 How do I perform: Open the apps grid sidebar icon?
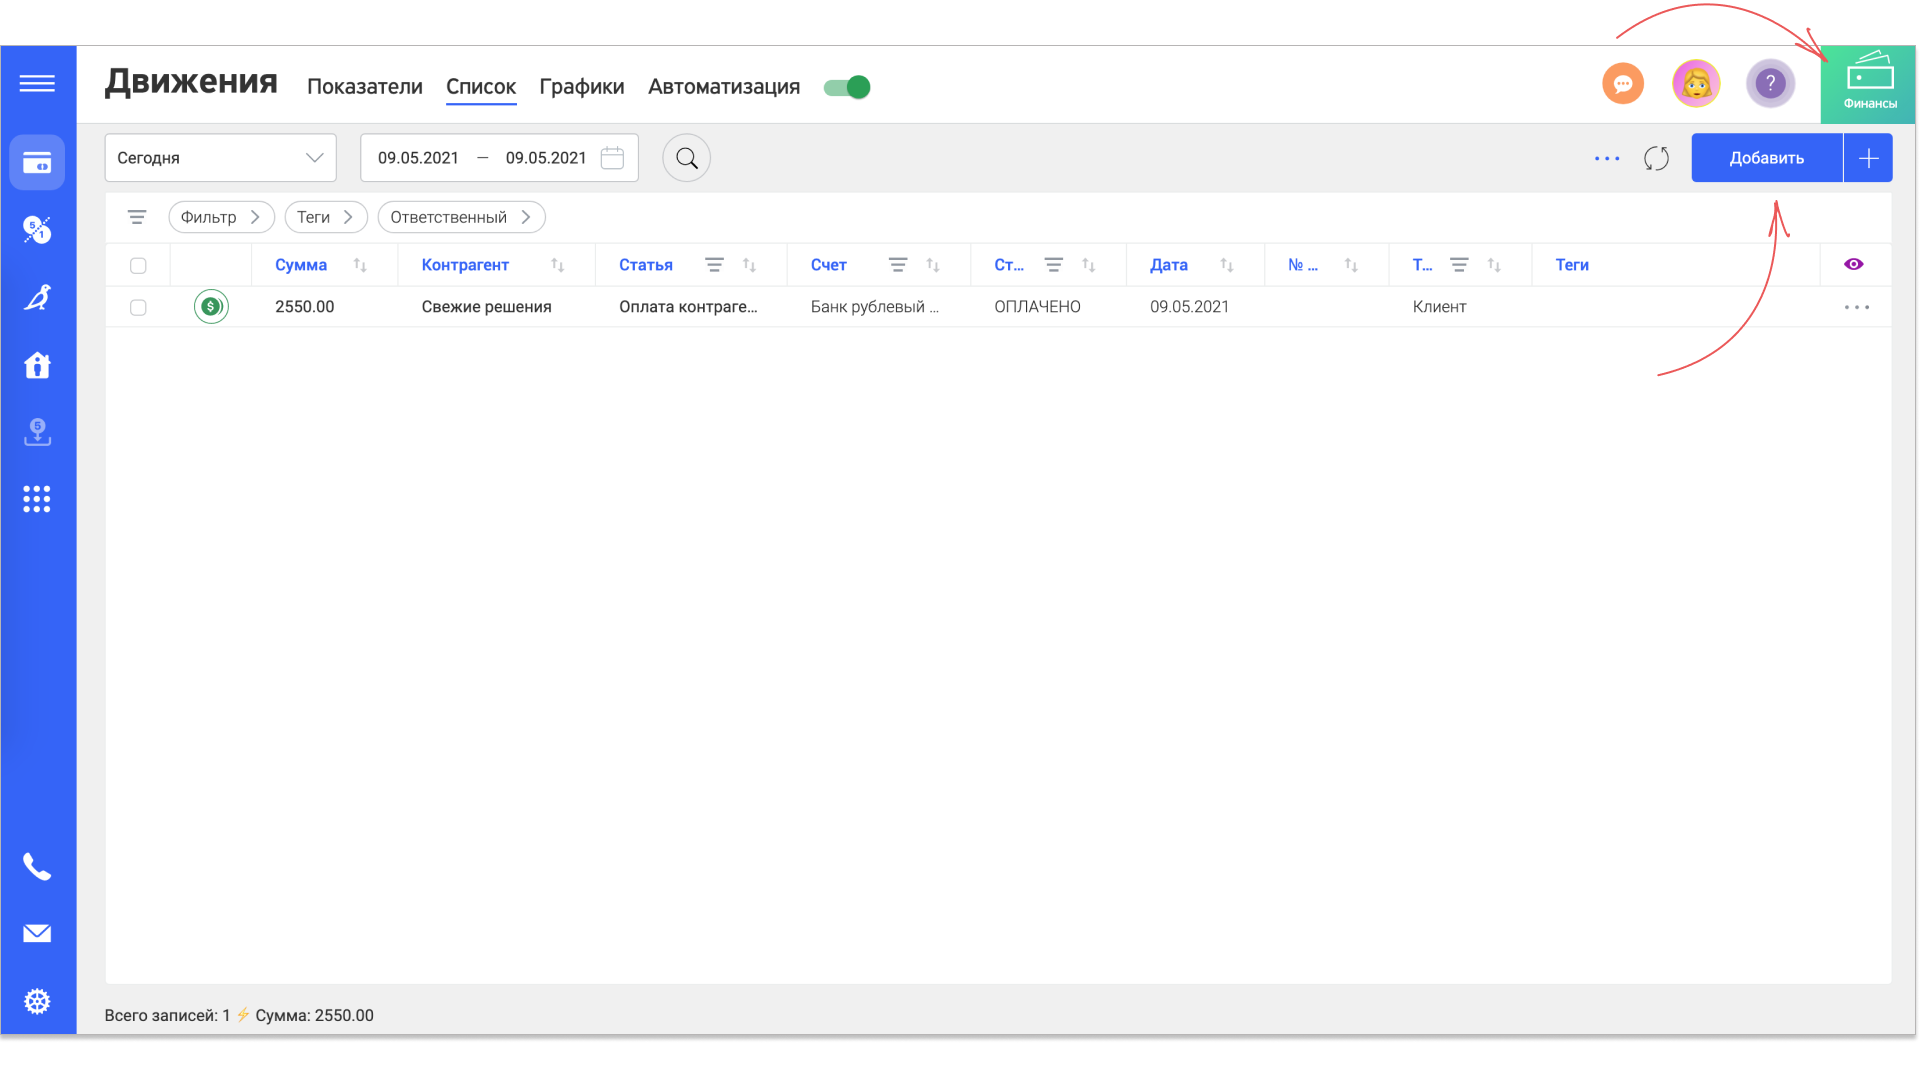tap(37, 499)
